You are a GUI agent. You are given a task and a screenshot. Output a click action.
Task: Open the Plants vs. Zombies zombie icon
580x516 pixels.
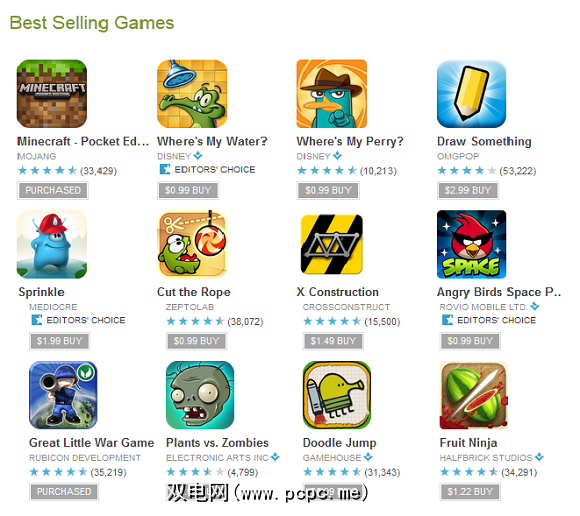coord(200,395)
